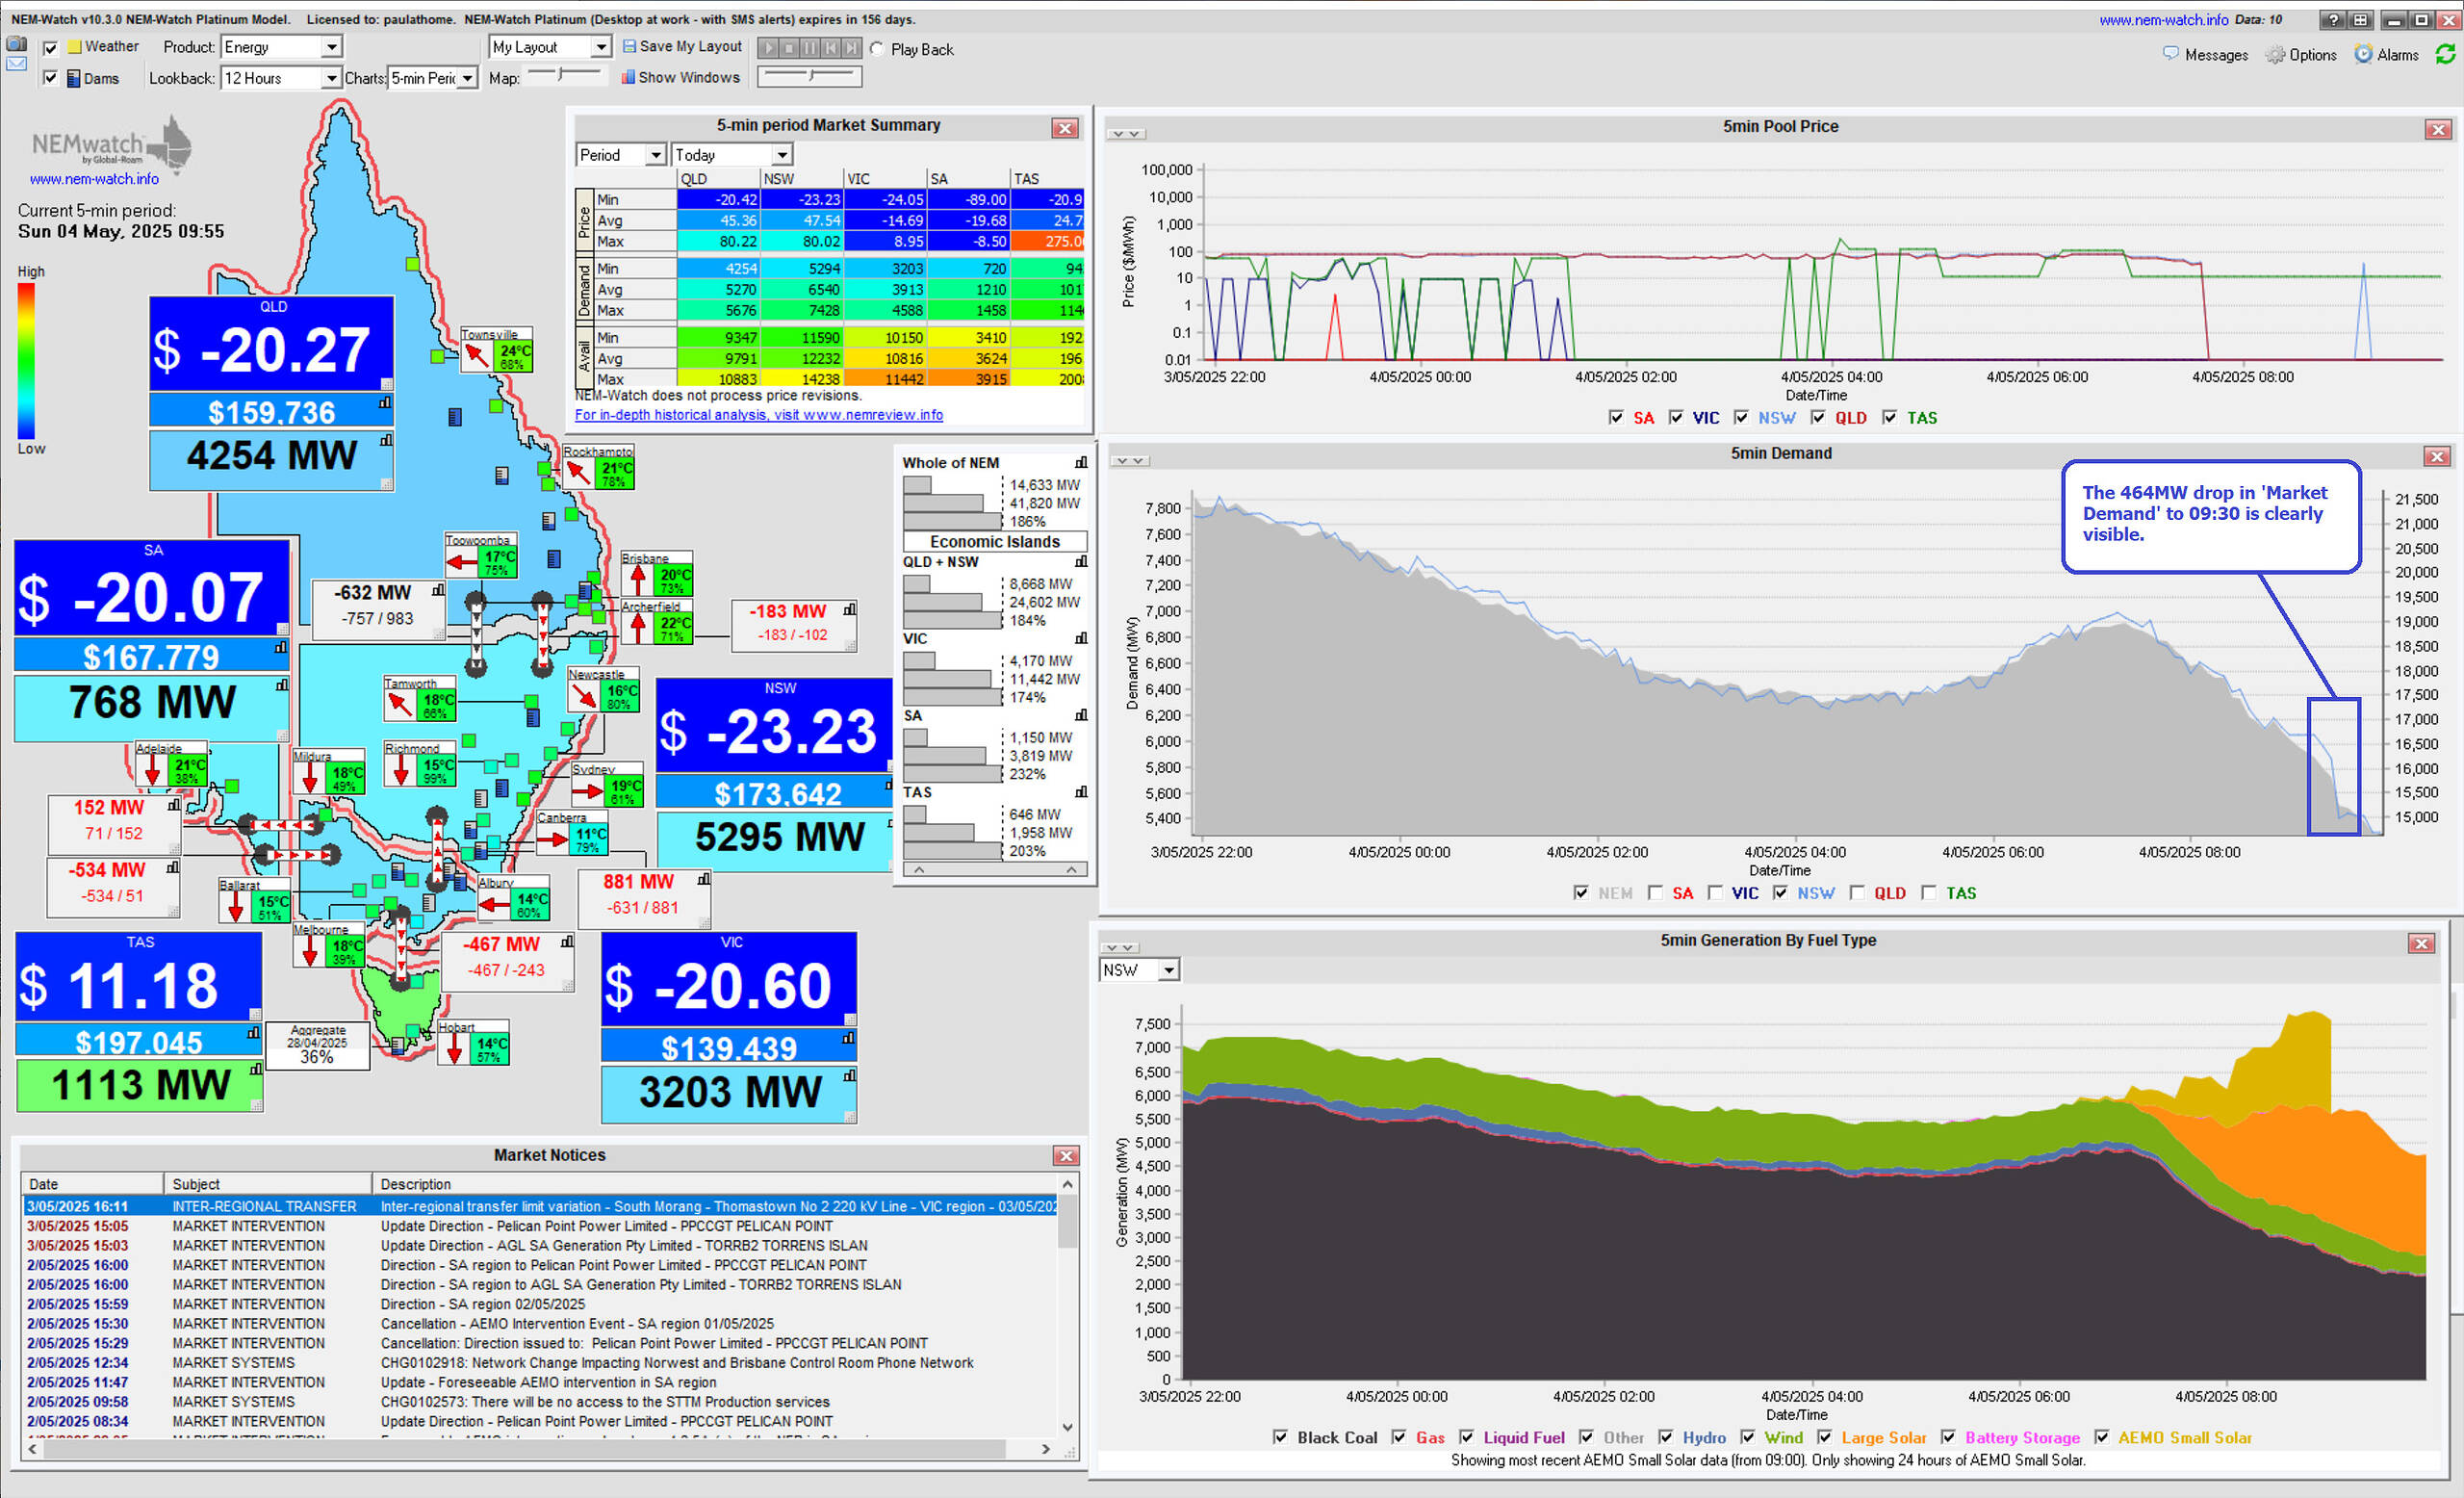
Task: Open chart icon next to 152 MW flow
Action: coord(174,805)
